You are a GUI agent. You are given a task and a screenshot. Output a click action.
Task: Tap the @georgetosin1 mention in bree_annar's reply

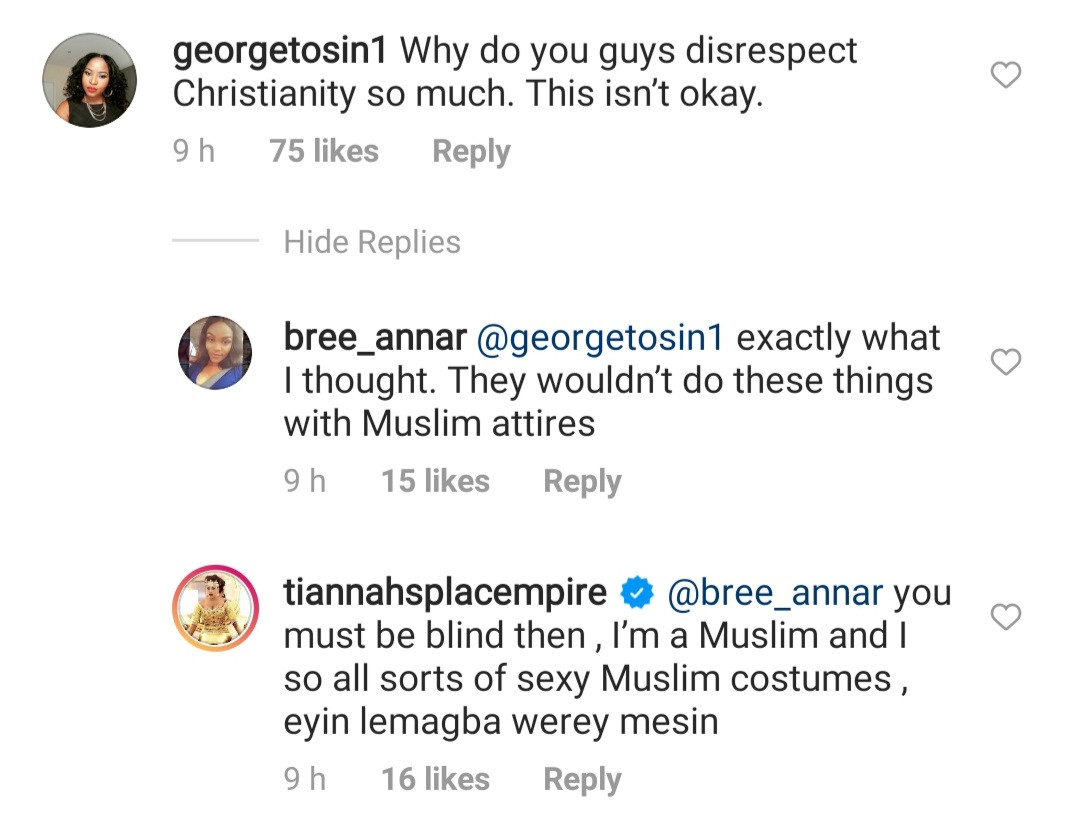[601, 338]
